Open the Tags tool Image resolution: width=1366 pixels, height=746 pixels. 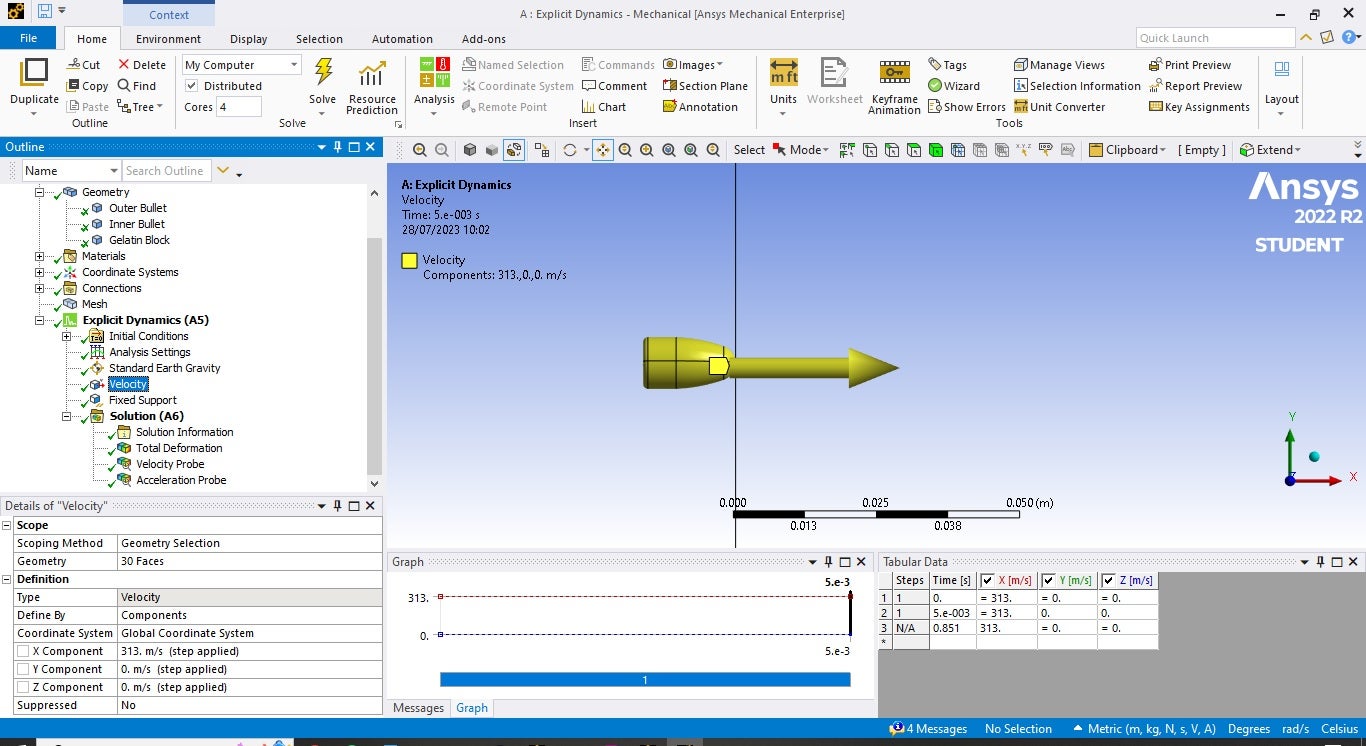[947, 65]
